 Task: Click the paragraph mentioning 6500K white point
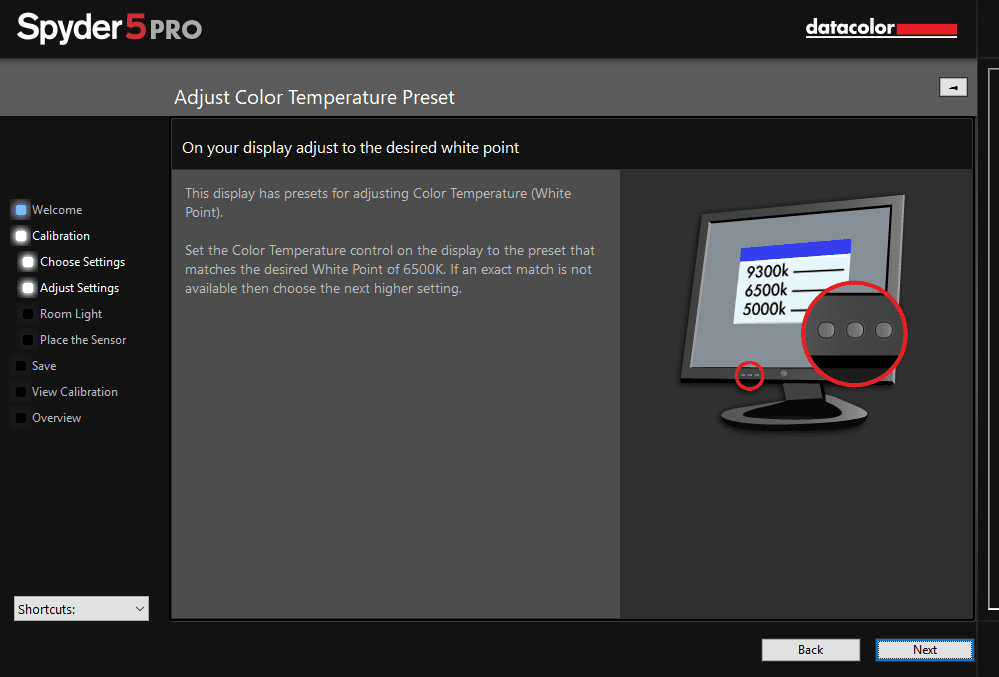(390, 269)
